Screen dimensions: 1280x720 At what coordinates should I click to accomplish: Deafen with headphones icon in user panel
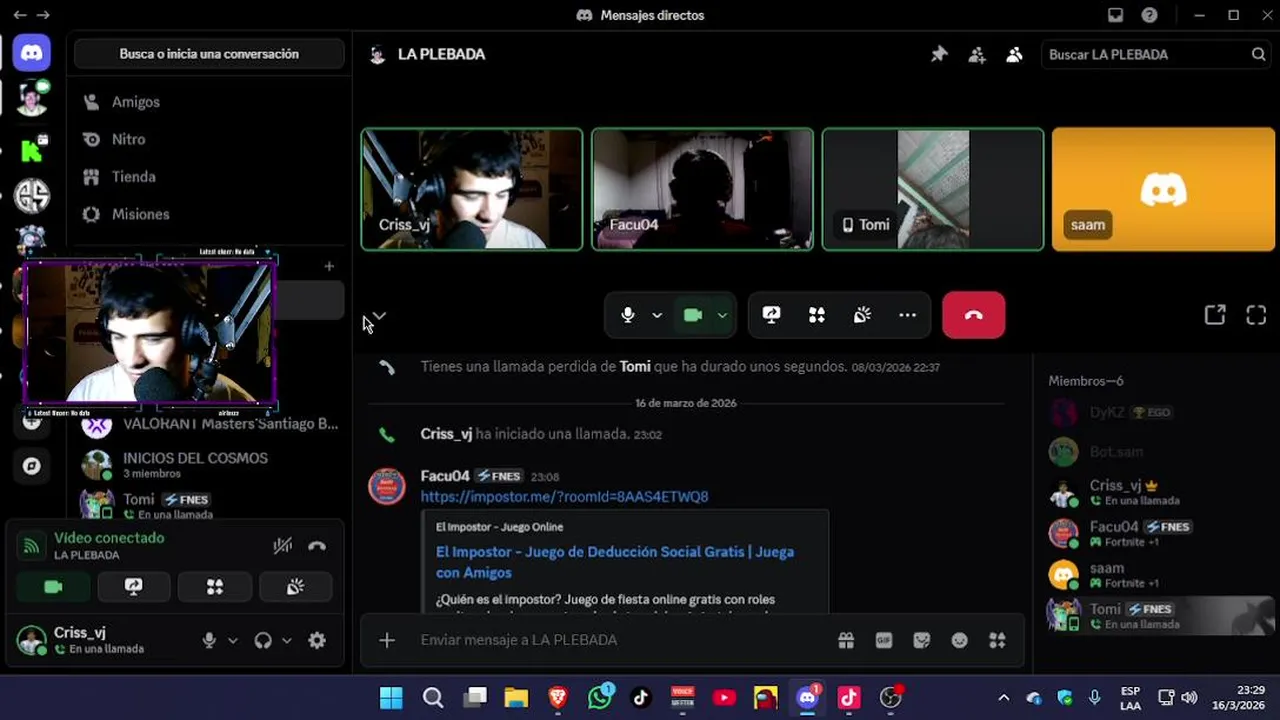263,641
